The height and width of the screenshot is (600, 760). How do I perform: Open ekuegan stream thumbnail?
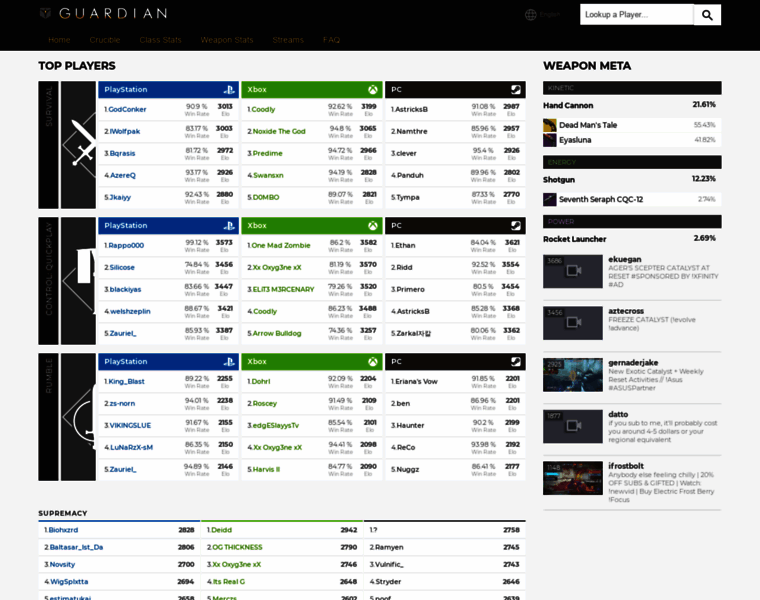(573, 271)
